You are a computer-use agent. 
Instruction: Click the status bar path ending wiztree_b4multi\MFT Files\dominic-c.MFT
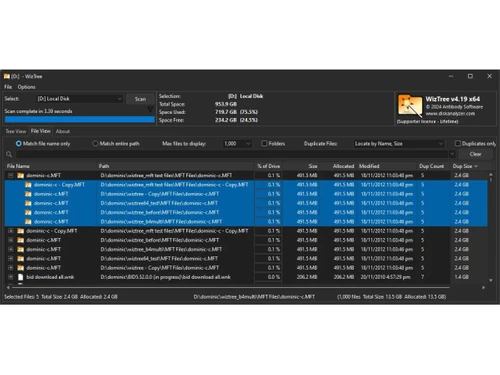point(254,297)
